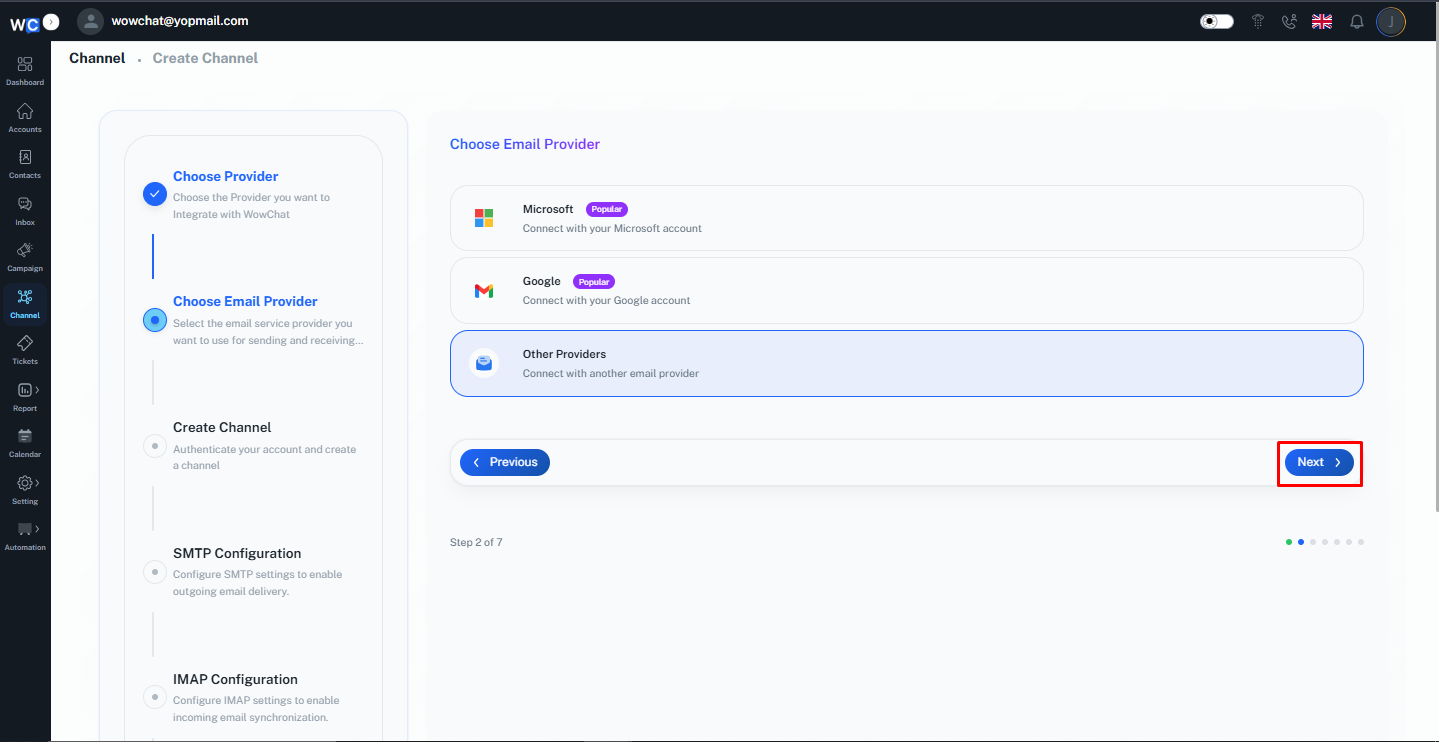This screenshot has height=742, width=1439.
Task: Click the Next button
Action: pos(1319,462)
